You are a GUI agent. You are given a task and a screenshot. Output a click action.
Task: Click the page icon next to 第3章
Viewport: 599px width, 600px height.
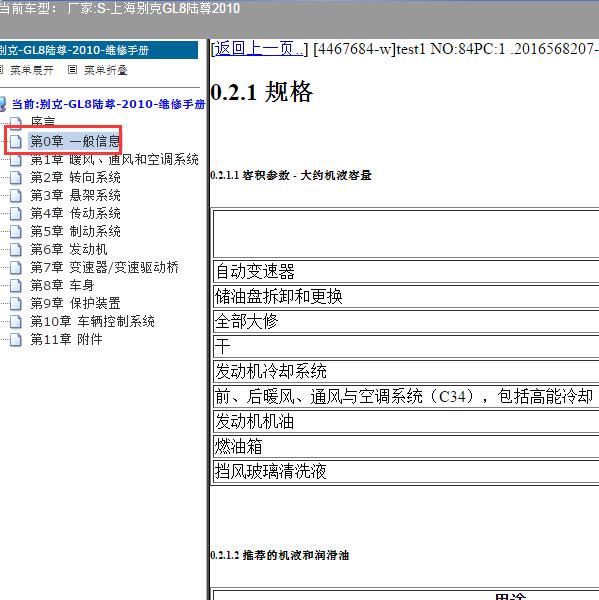pyautogui.click(x=15, y=196)
